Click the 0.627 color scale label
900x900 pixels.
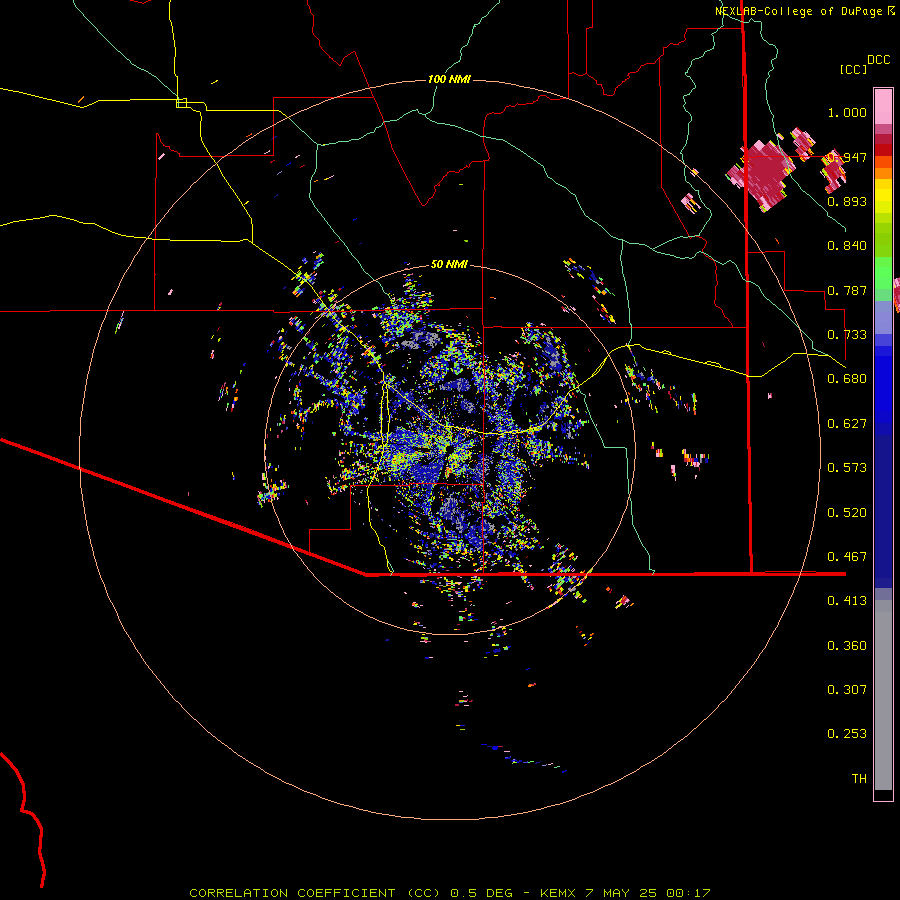[847, 424]
